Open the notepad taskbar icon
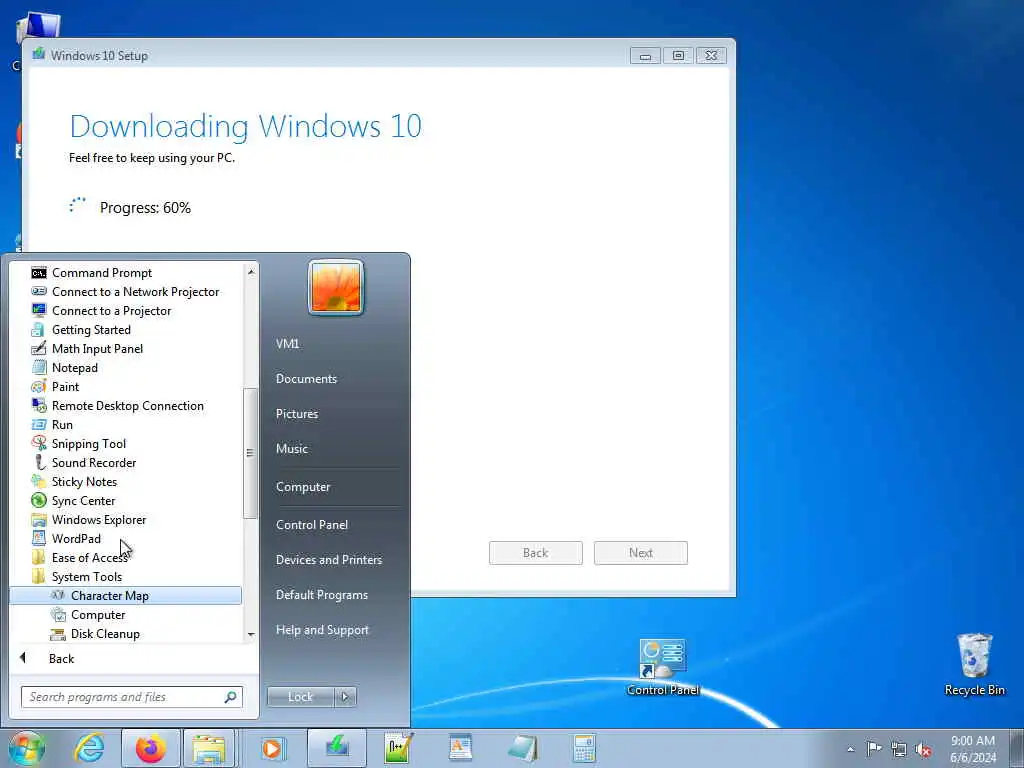 click(x=522, y=748)
